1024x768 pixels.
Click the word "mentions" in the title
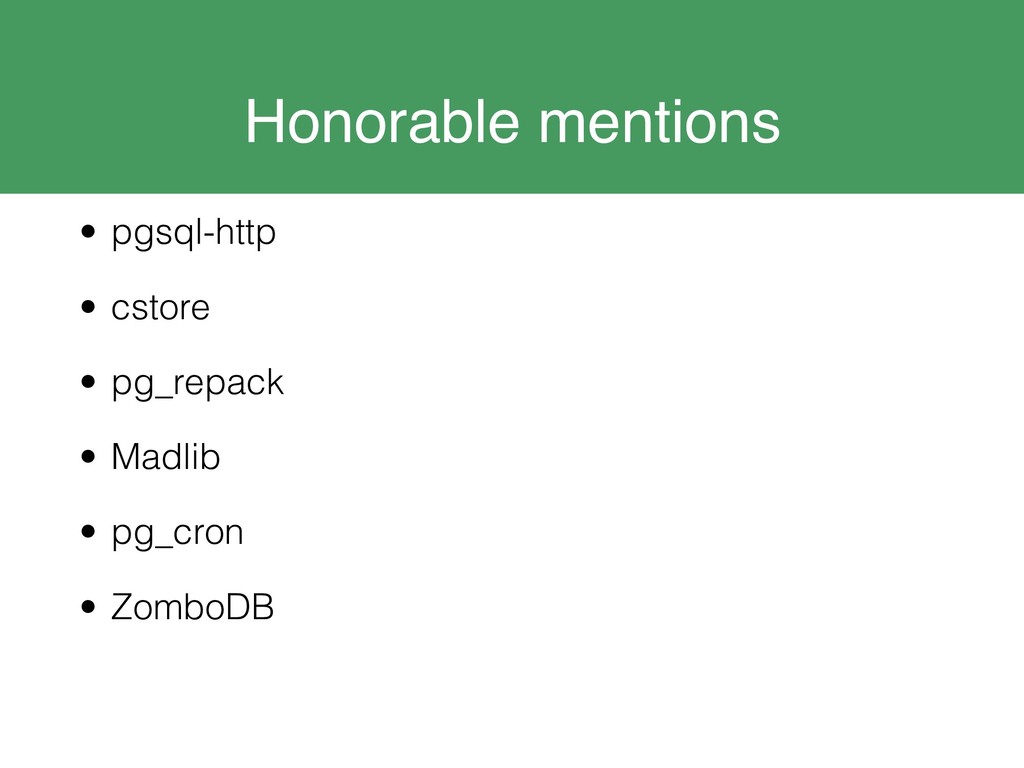(659, 121)
